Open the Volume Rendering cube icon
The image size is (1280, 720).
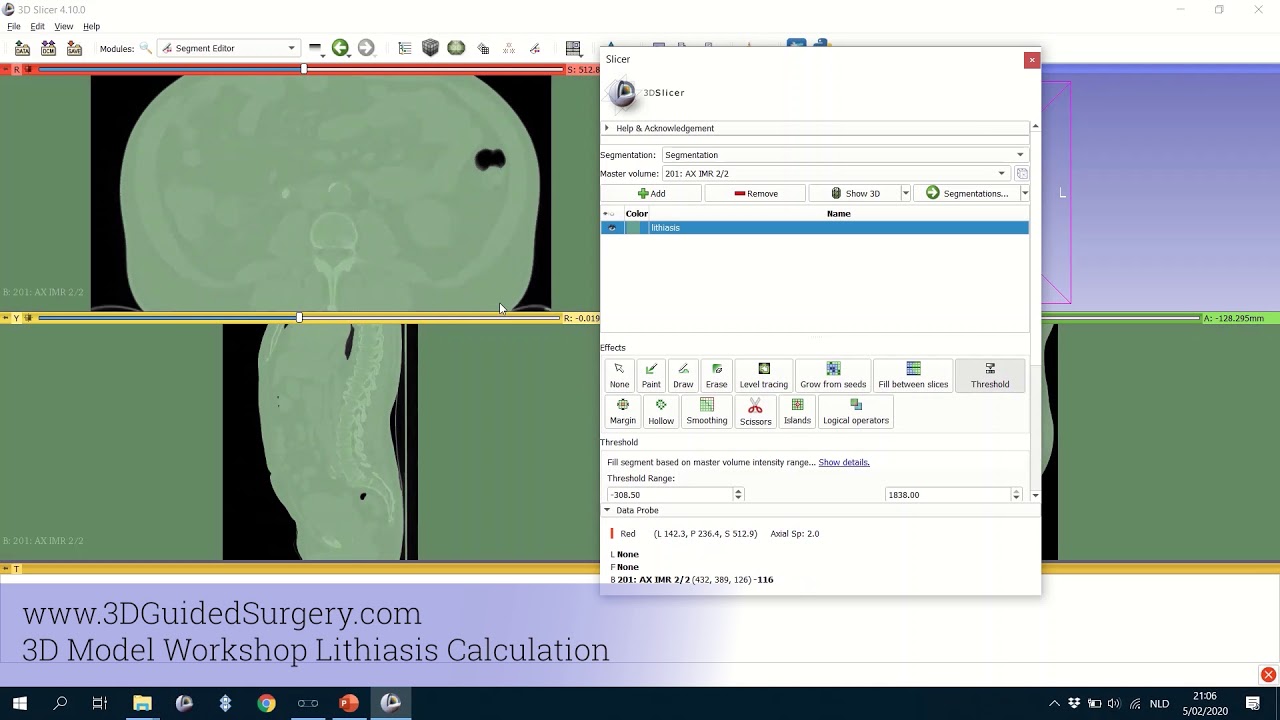pyautogui.click(x=430, y=48)
